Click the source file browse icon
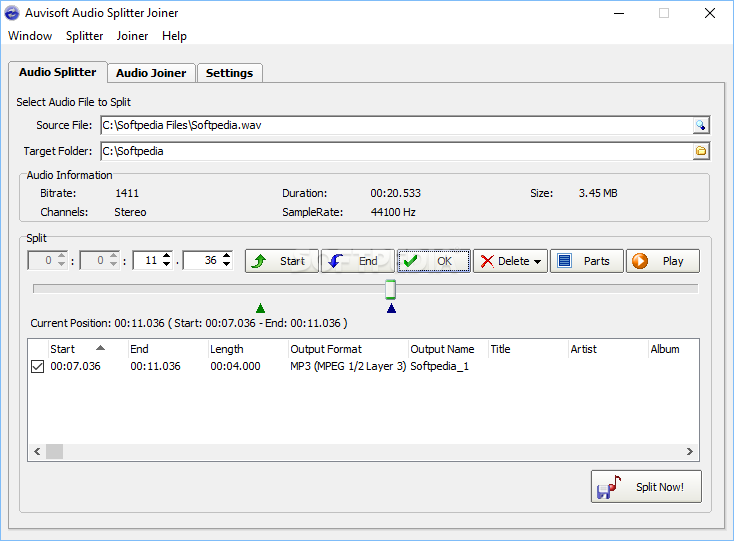The height and width of the screenshot is (541, 734). point(701,125)
